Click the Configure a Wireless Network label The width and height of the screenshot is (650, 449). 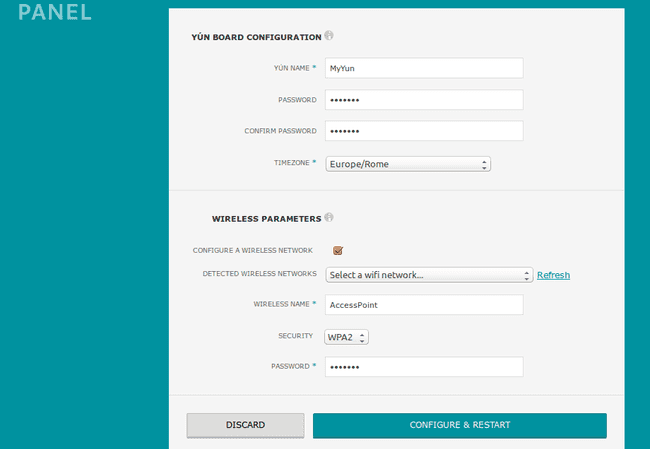click(252, 250)
